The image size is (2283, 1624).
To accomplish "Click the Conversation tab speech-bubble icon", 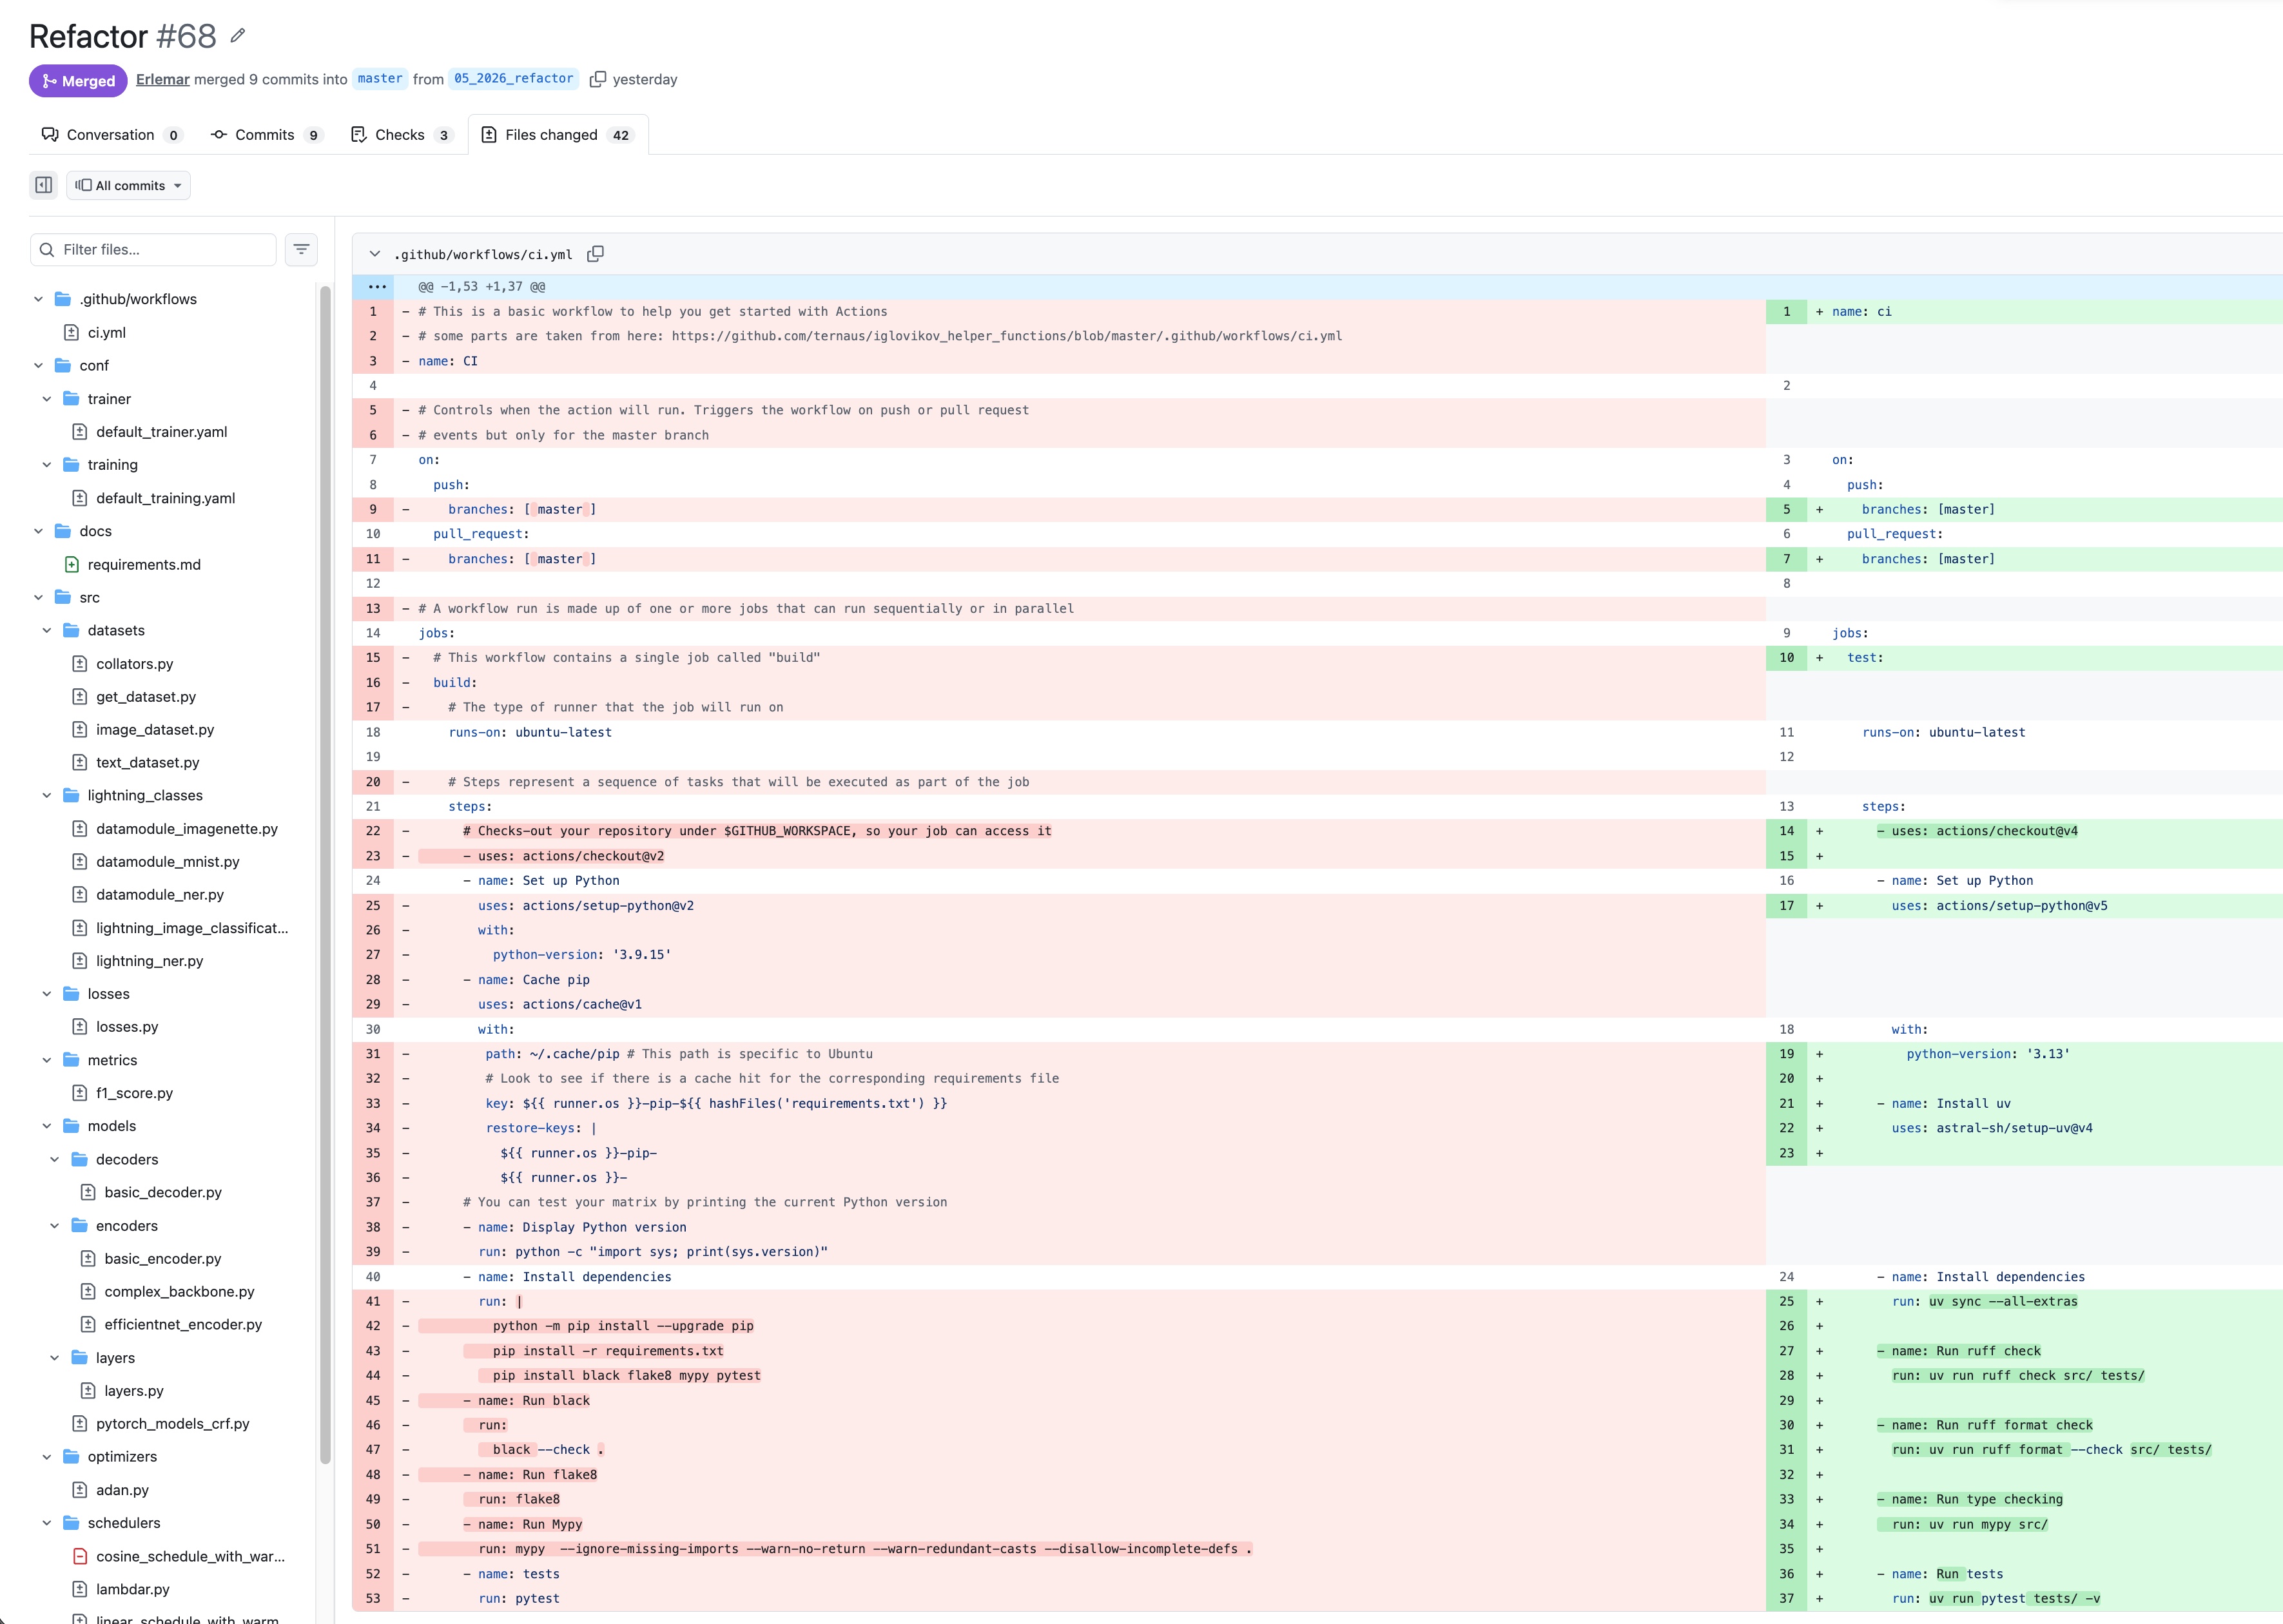I will [x=50, y=134].
